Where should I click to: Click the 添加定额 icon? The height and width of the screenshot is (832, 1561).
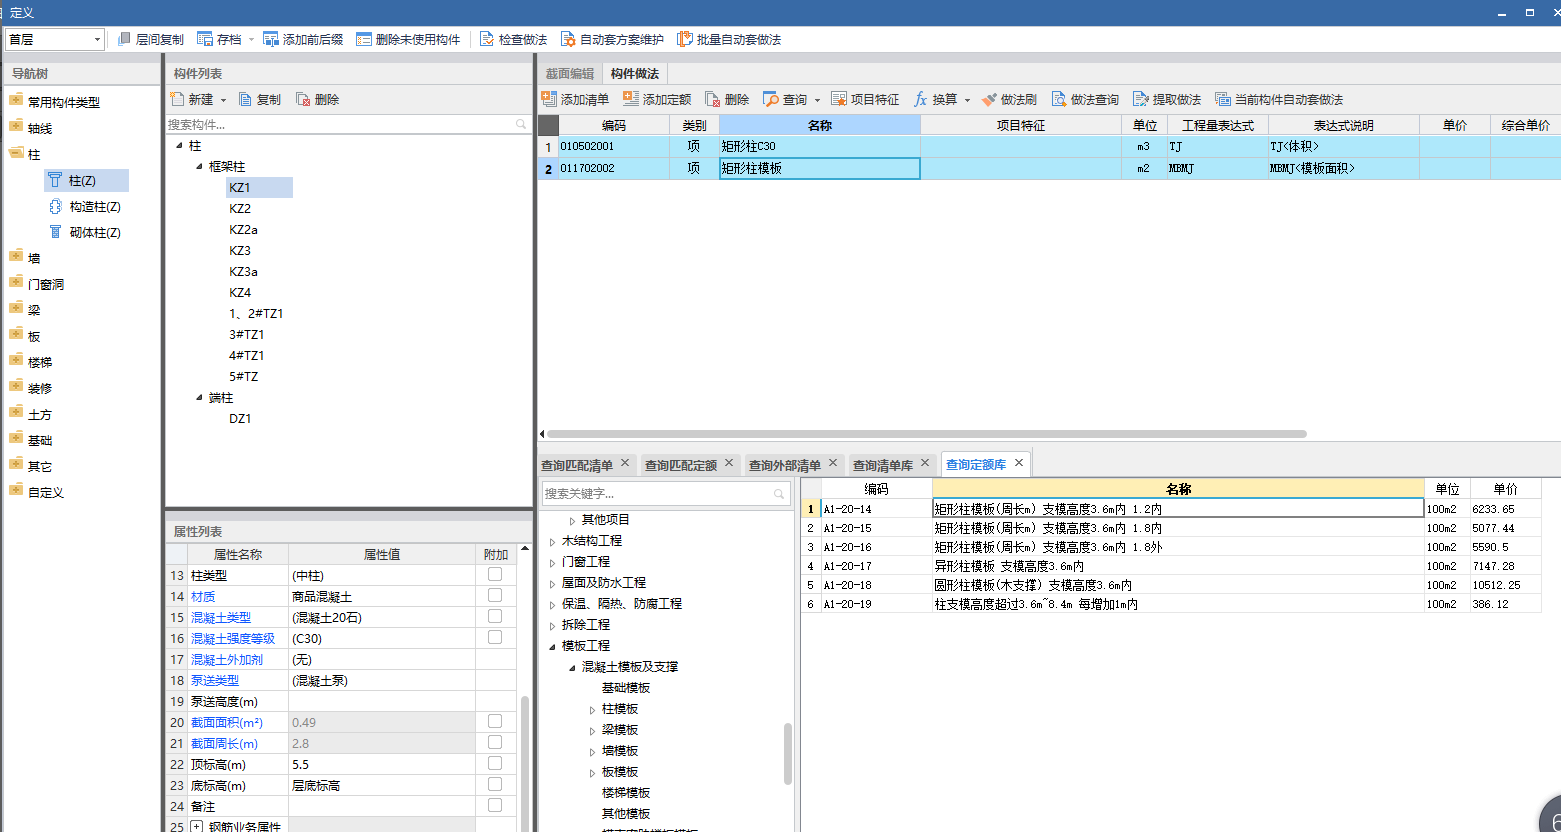631,99
